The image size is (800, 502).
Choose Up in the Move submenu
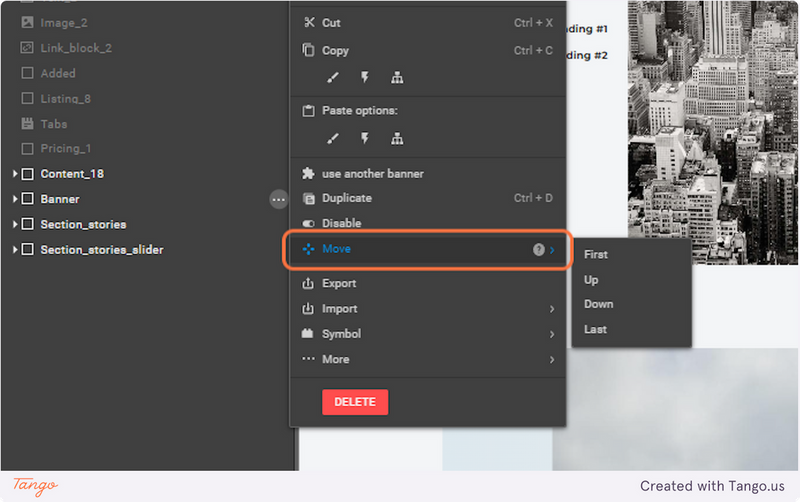632,280
